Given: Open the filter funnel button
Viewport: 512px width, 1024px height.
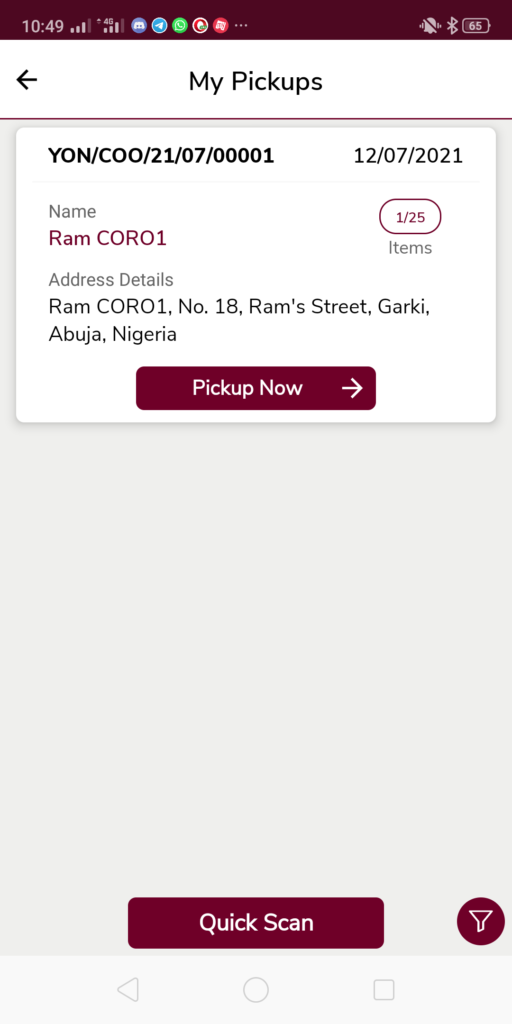Looking at the screenshot, I should (481, 921).
